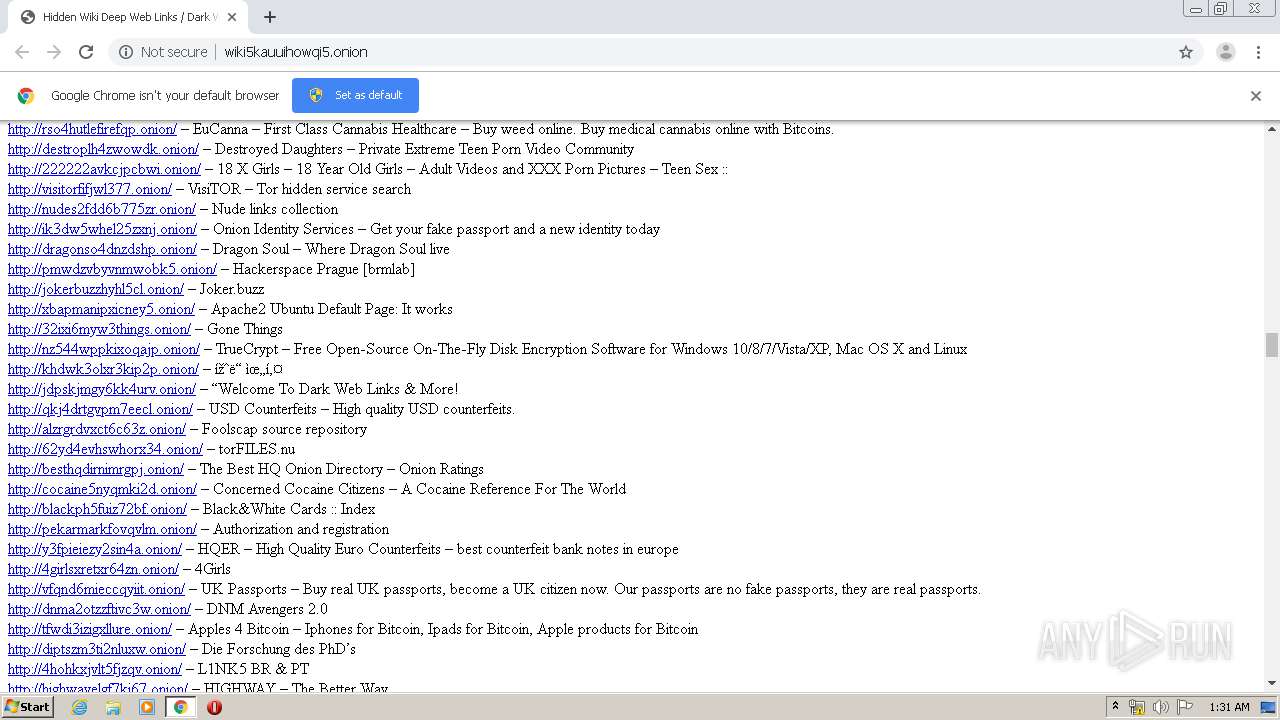Image resolution: width=1280 pixels, height=720 pixels.
Task: Click the page scrollbar up arrow
Action: pyautogui.click(x=1272, y=129)
